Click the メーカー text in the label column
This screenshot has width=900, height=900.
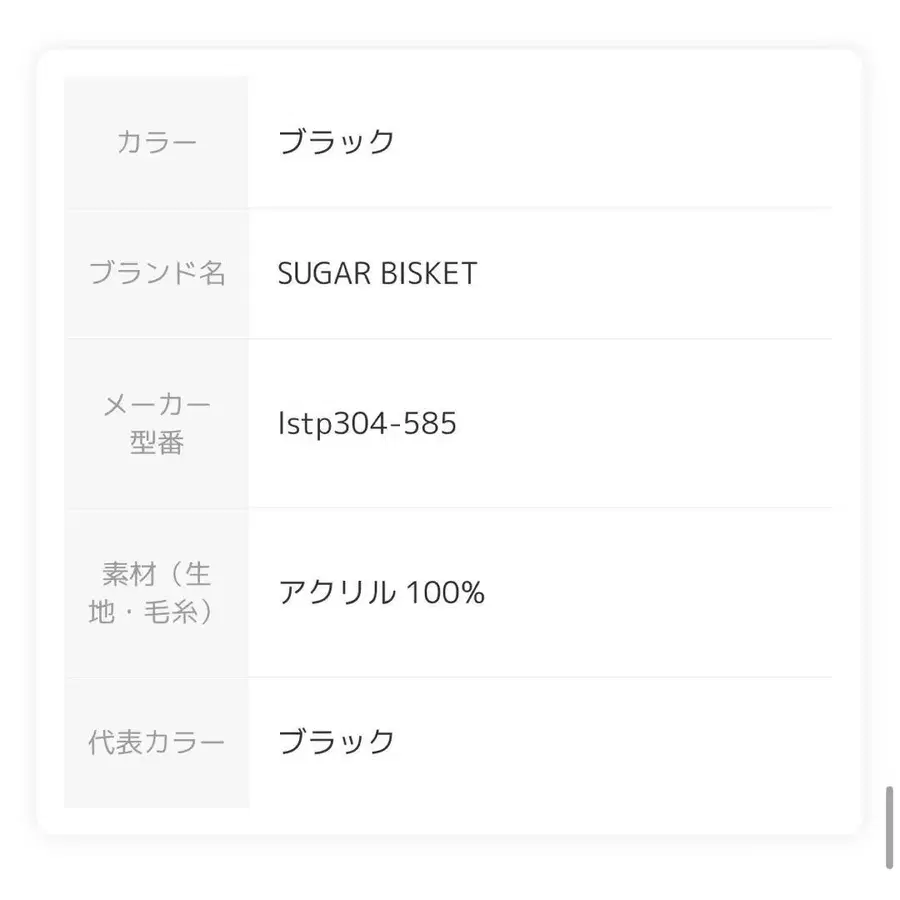[x=157, y=405]
